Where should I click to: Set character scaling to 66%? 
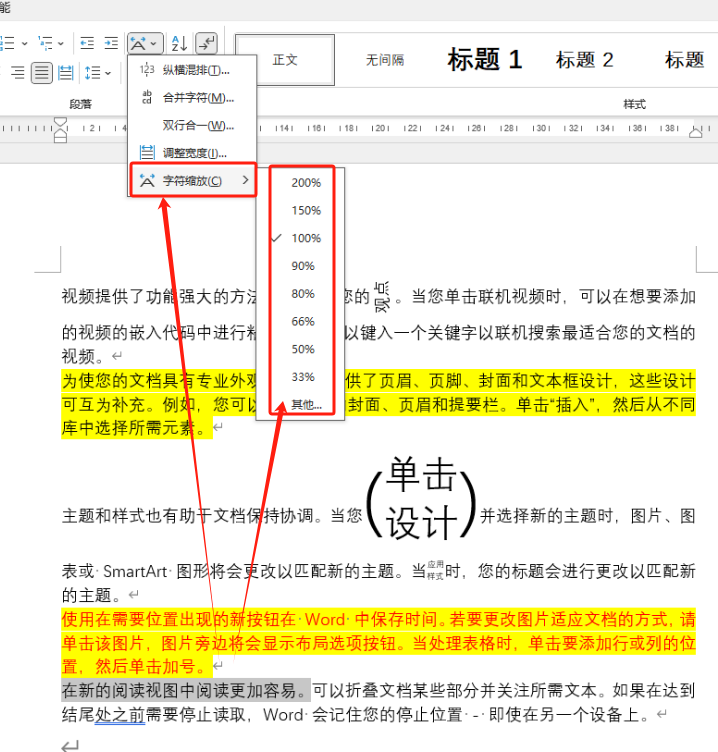click(x=303, y=321)
